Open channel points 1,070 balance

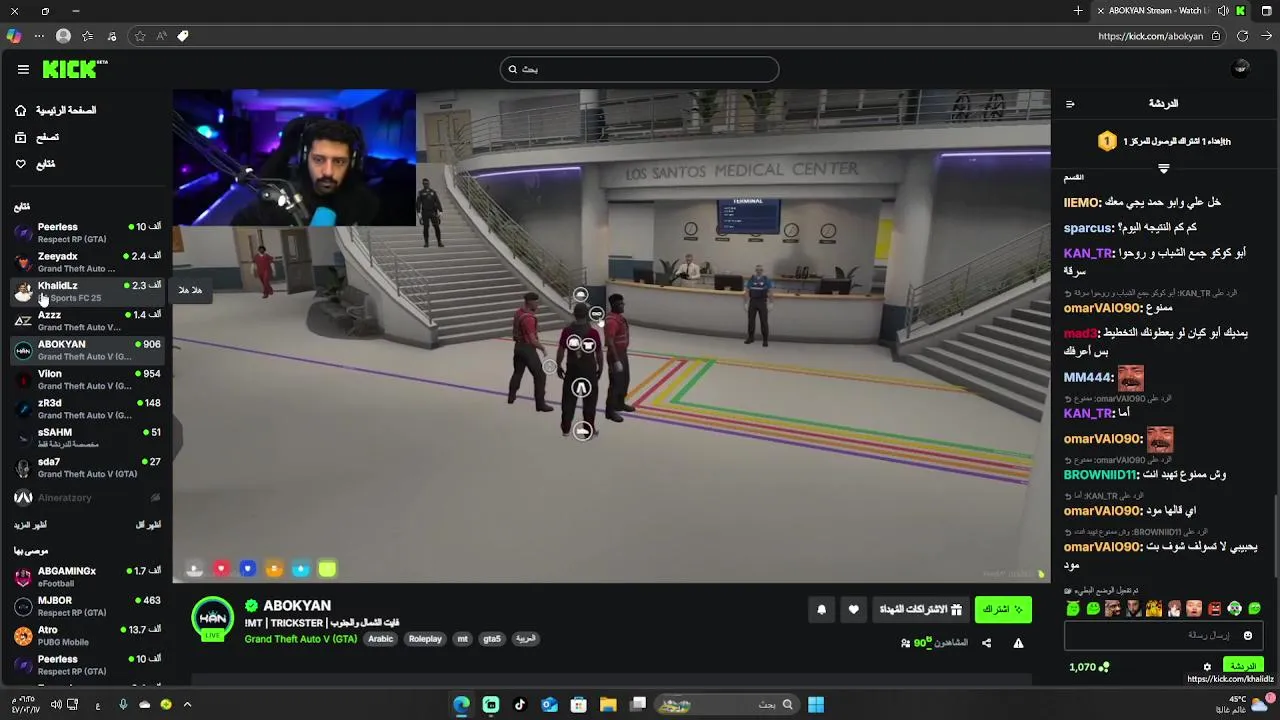click(x=1089, y=667)
